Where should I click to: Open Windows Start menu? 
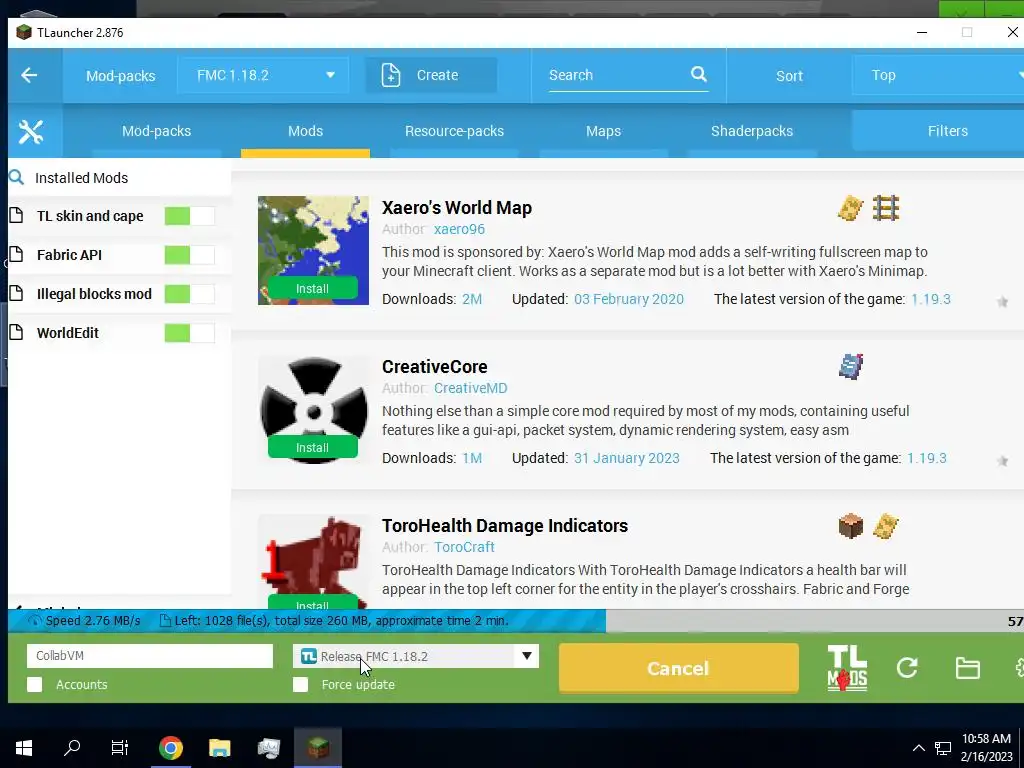(x=24, y=748)
